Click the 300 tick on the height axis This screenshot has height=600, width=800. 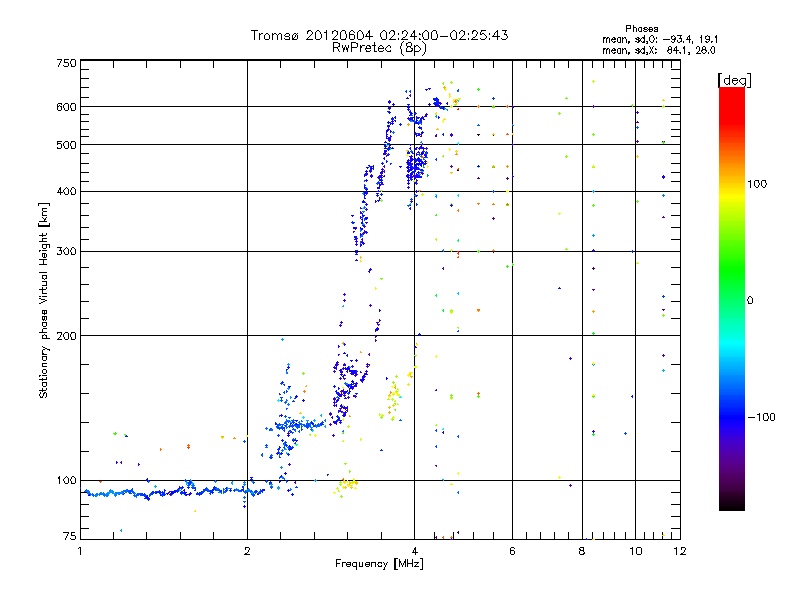coord(66,251)
